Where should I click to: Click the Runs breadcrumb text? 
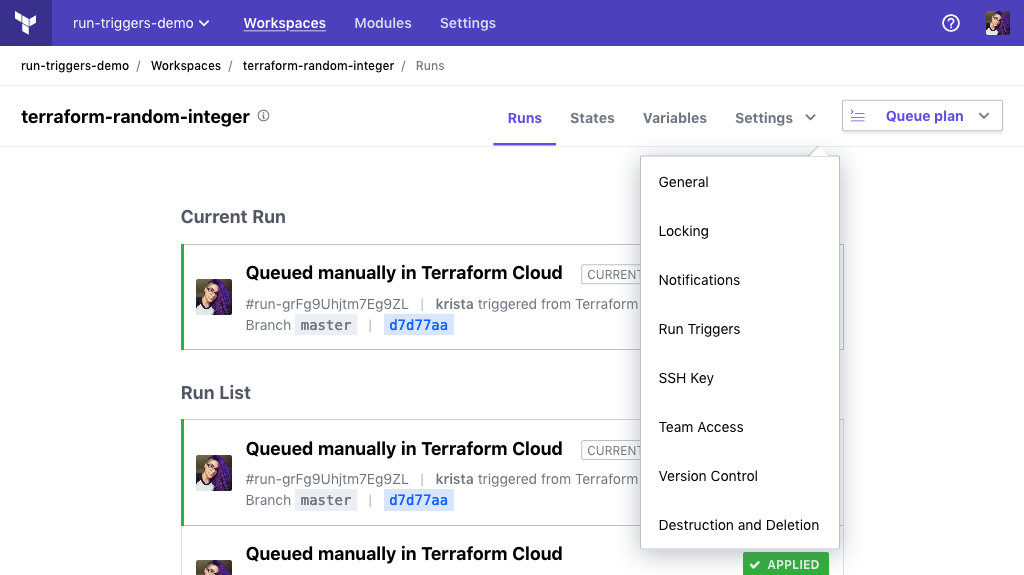[430, 66]
